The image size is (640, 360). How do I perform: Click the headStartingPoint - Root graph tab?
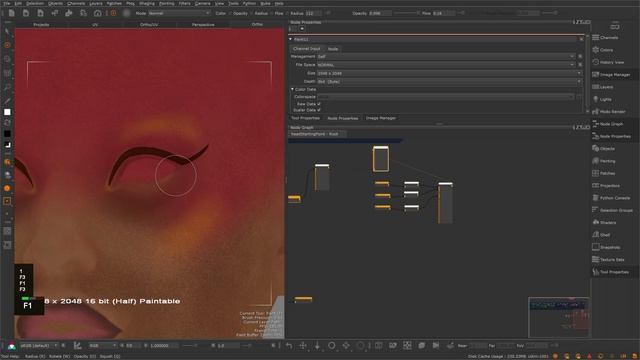click(317, 134)
